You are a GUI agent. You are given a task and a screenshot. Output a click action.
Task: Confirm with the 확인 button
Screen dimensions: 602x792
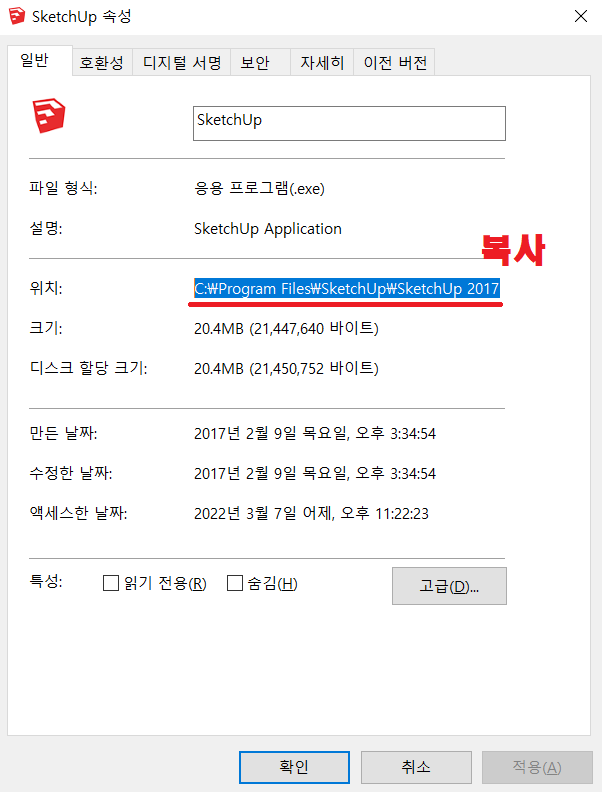(294, 767)
